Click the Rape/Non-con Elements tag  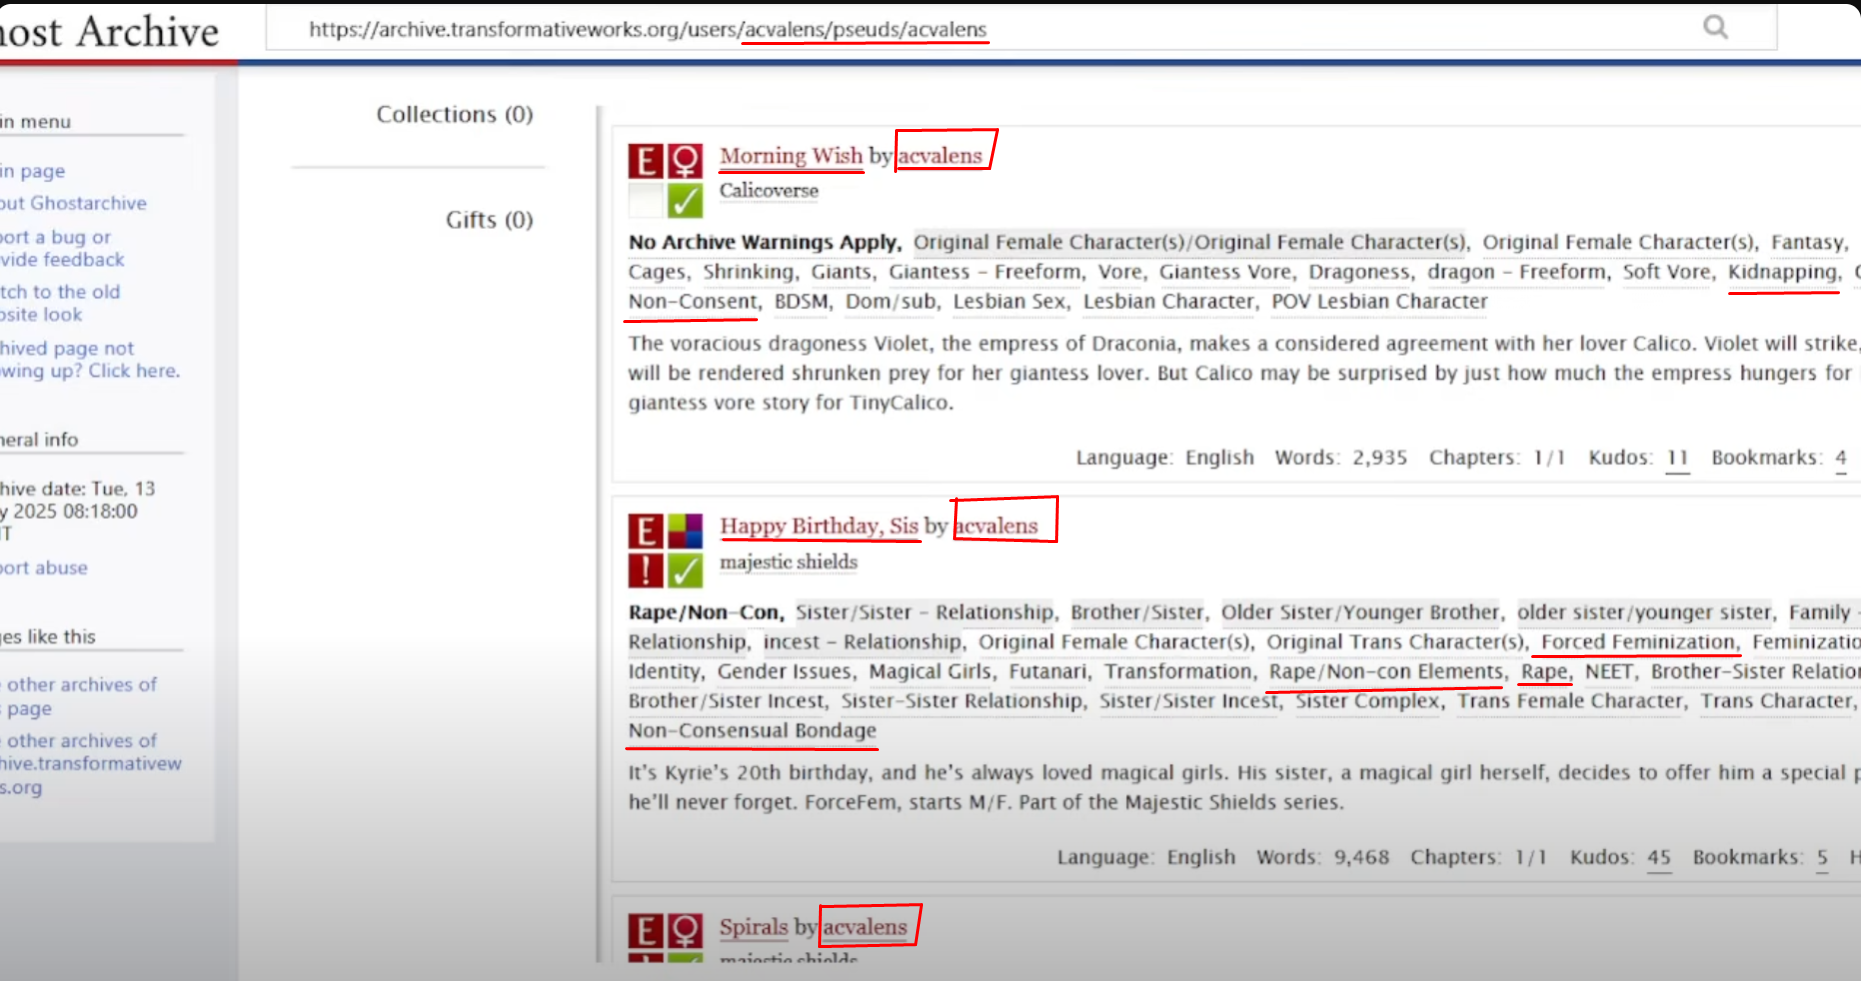pos(1386,672)
